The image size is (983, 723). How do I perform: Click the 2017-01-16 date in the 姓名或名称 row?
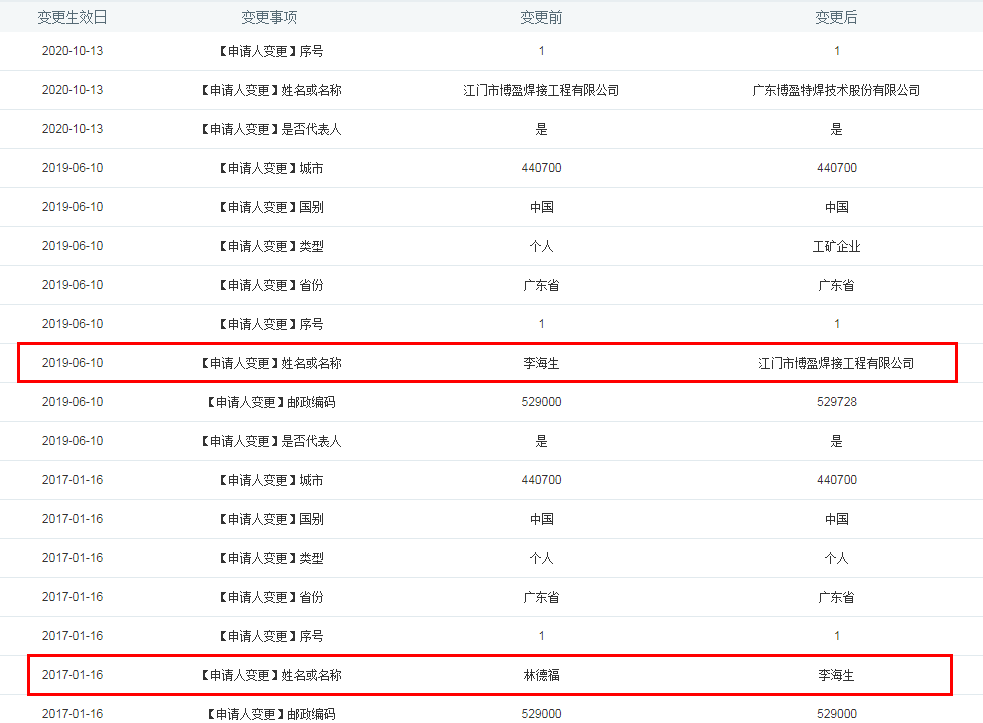click(72, 675)
